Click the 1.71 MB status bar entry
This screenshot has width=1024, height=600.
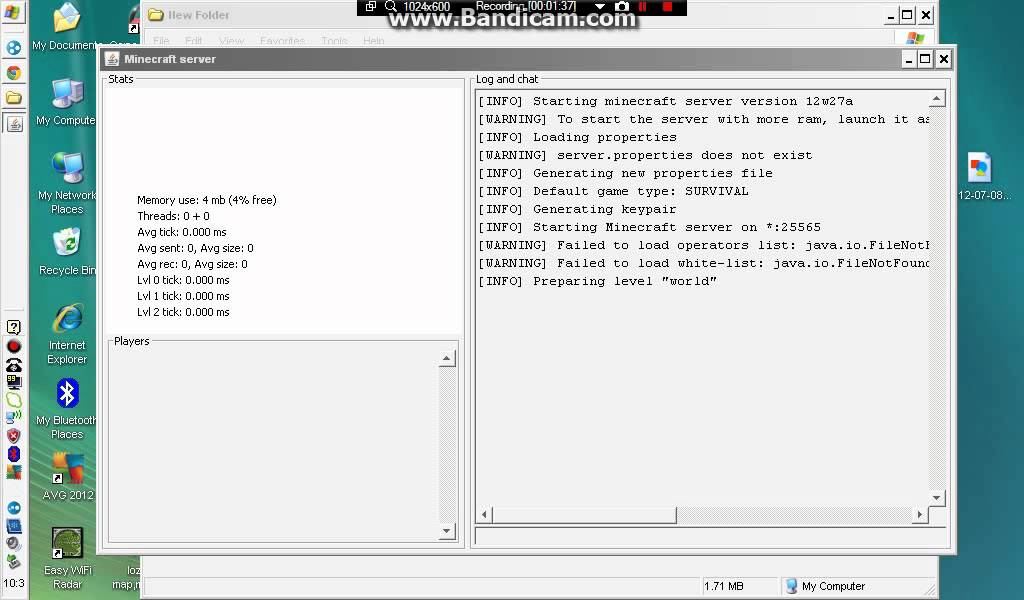[x=724, y=586]
